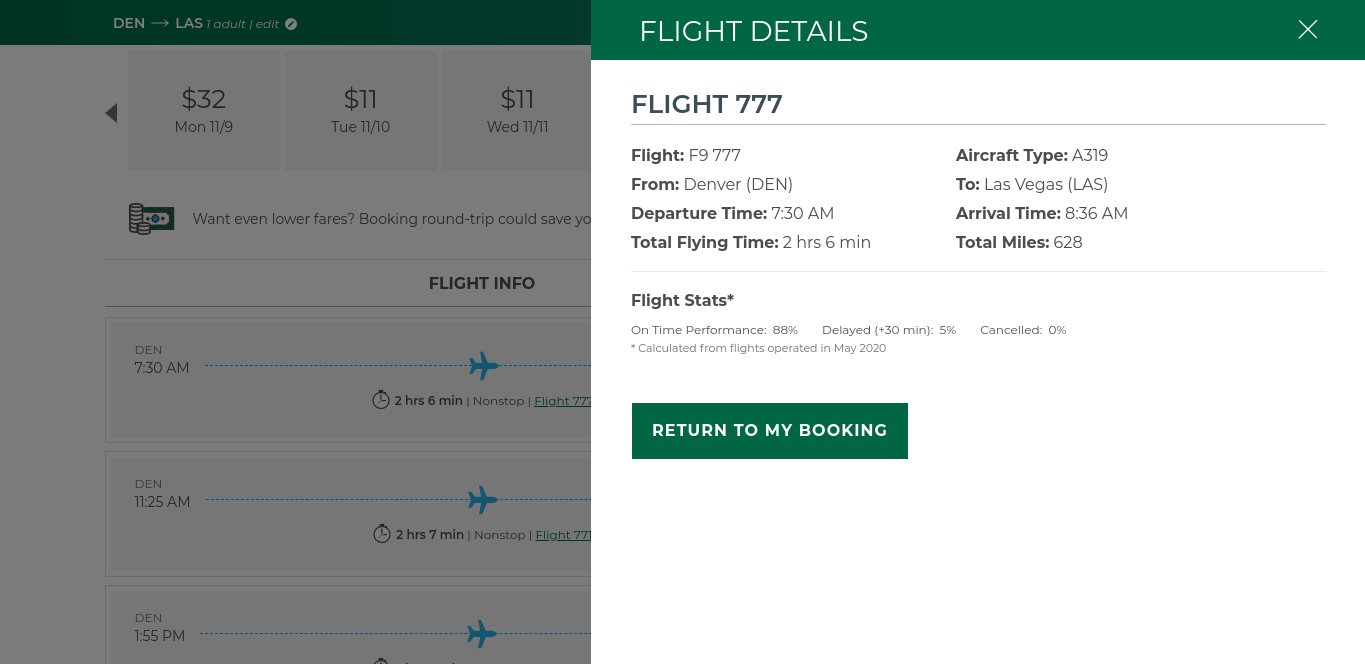This screenshot has height=664, width=1365.
Task: Click Return To My Booking button
Action: tap(769, 431)
